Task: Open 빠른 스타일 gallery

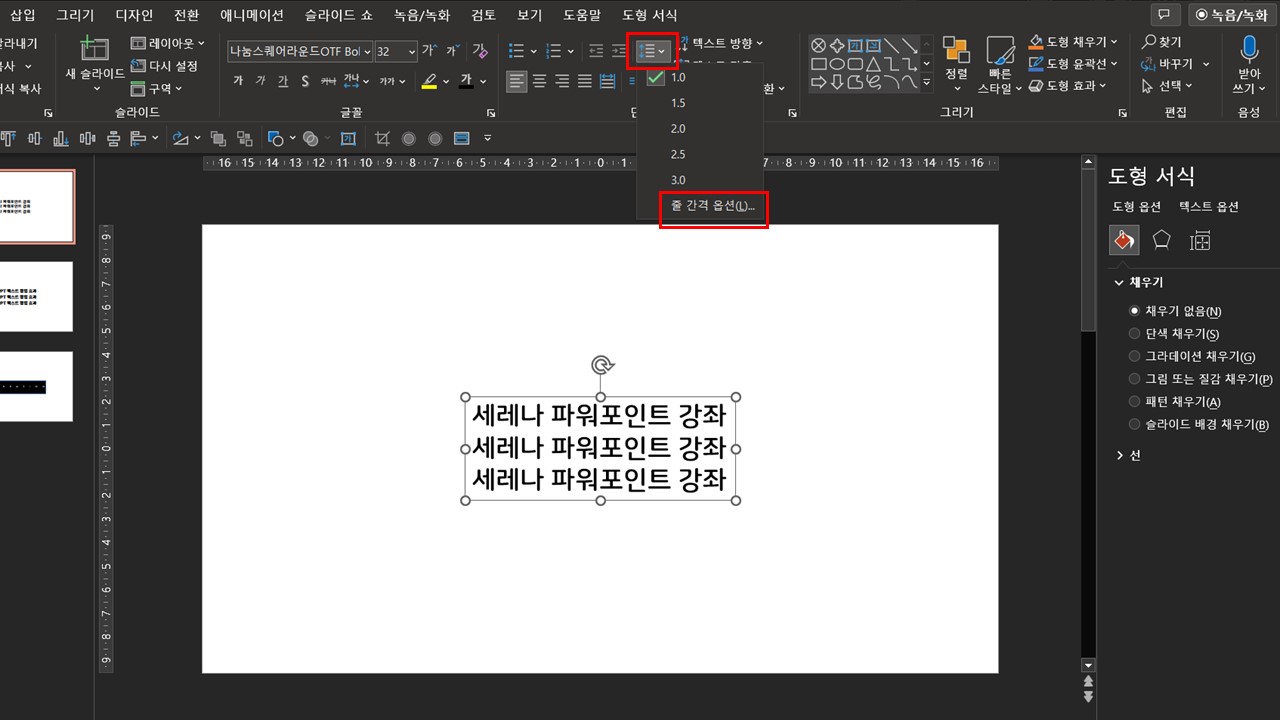Action: [1000, 63]
